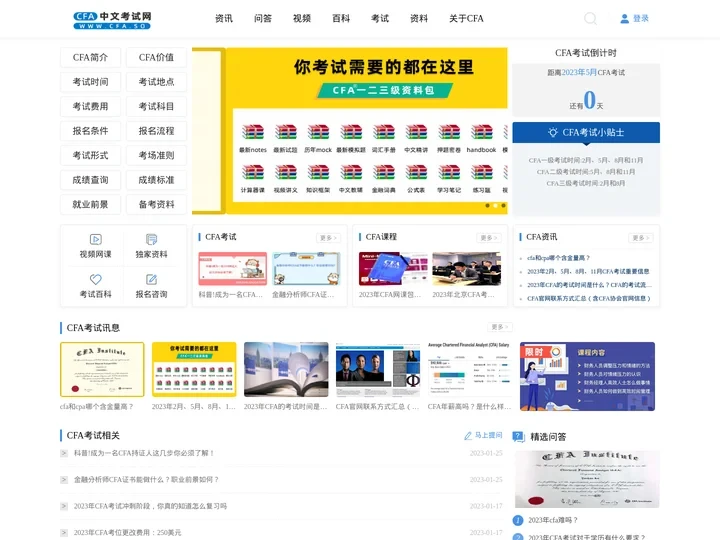Click the 押题密卷 archive icon
The width and height of the screenshot is (720, 540).
449,132
